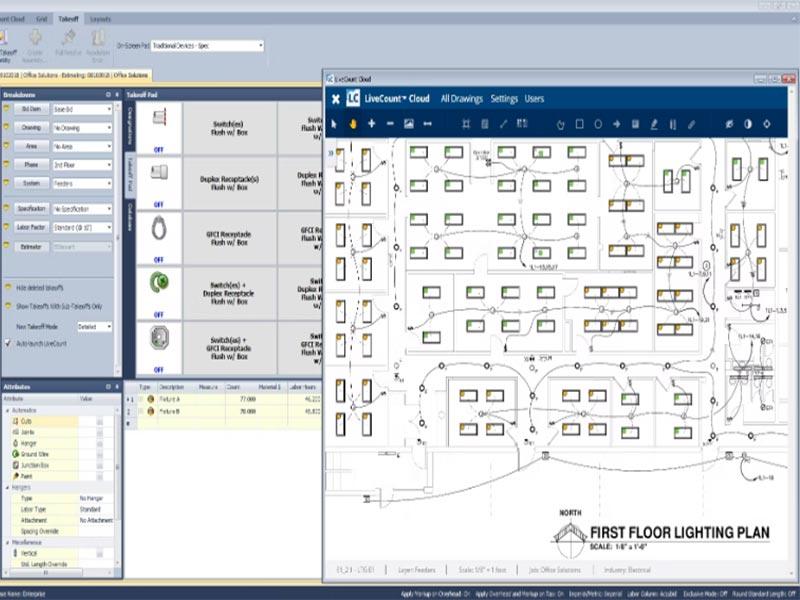Select the arrow pointer tool in LiveCount toolbar
The image size is (800, 600).
(x=333, y=122)
